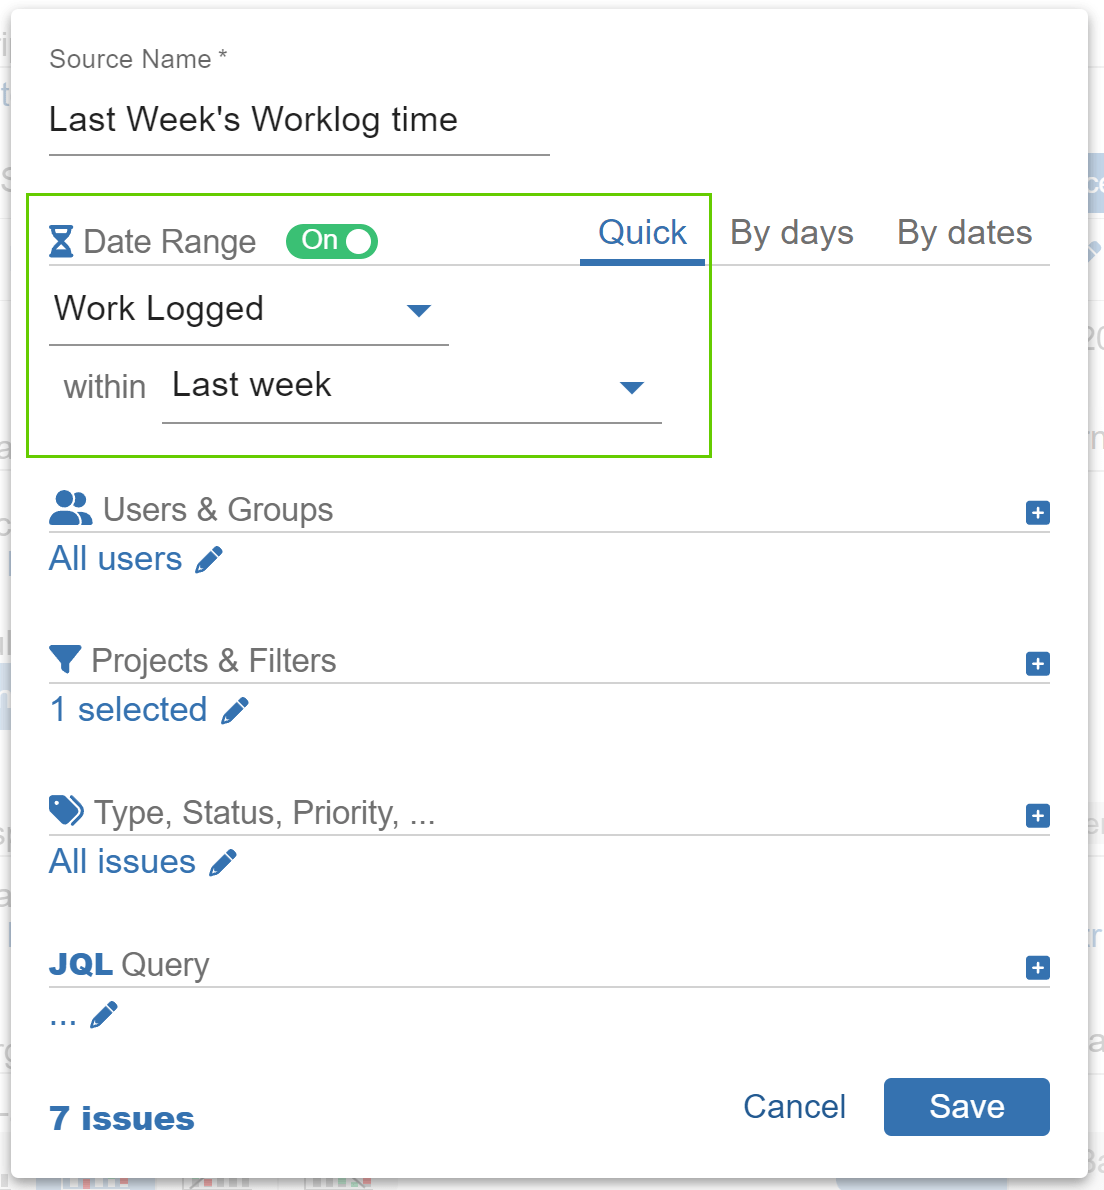Open the Work Logged dropdown
This screenshot has width=1104, height=1190.
(420, 310)
